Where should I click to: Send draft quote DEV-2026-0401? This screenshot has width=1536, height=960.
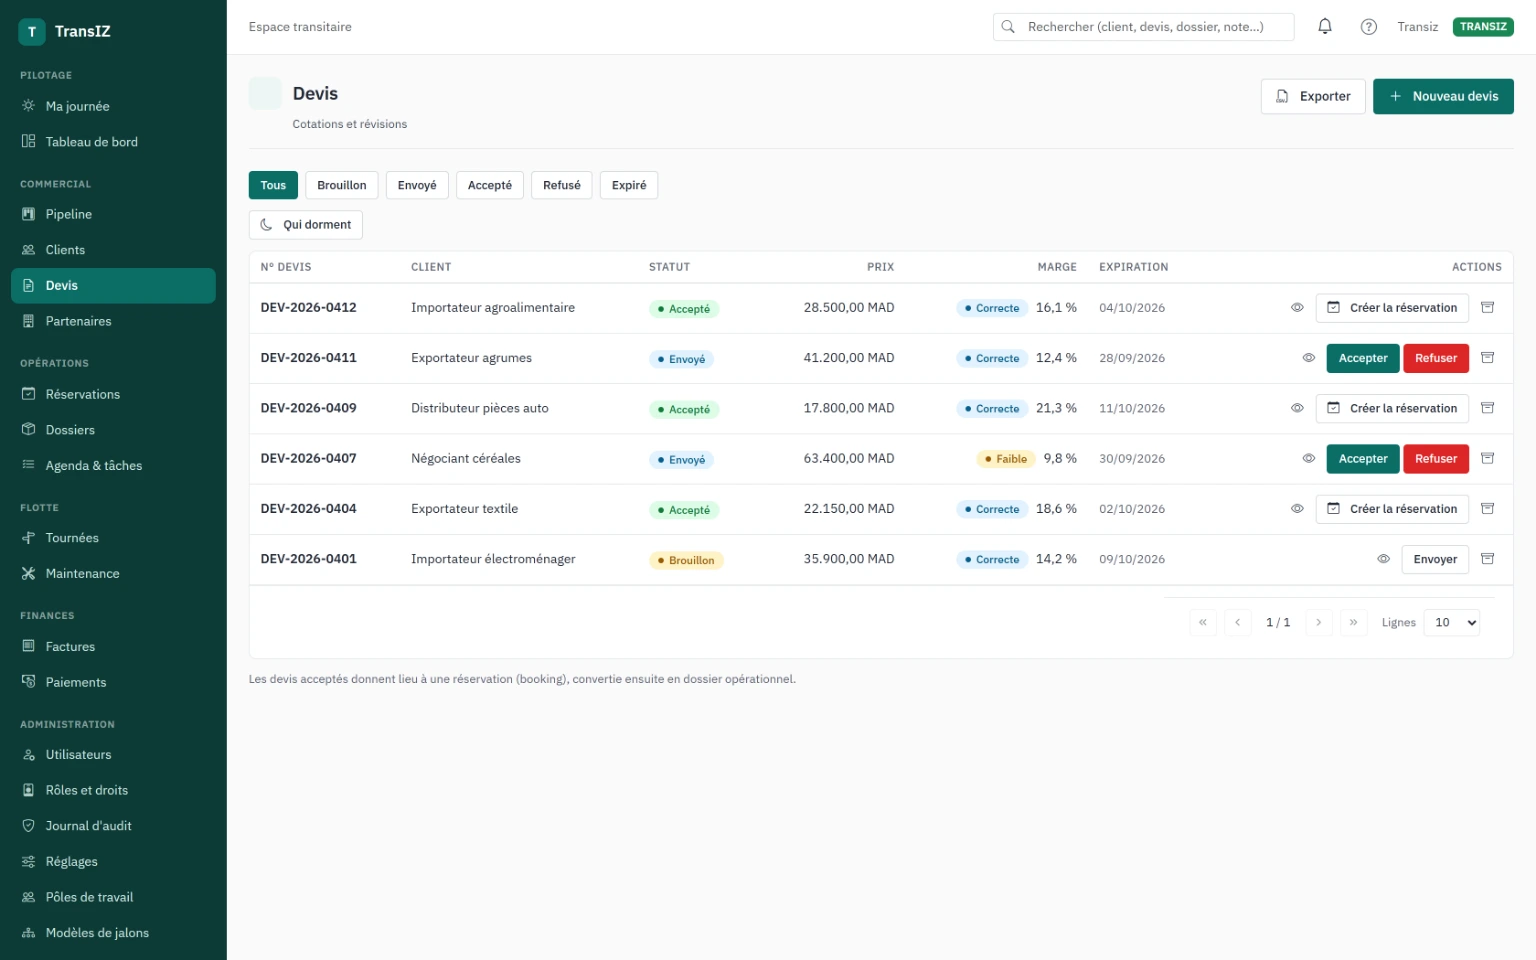click(x=1435, y=559)
